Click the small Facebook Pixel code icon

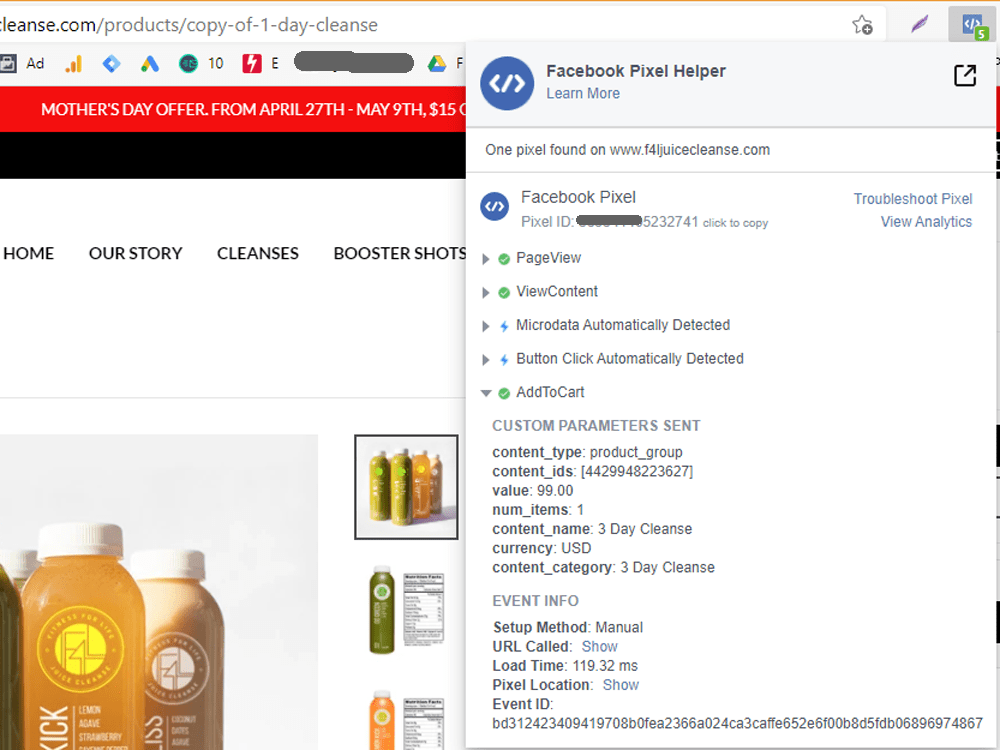point(494,207)
